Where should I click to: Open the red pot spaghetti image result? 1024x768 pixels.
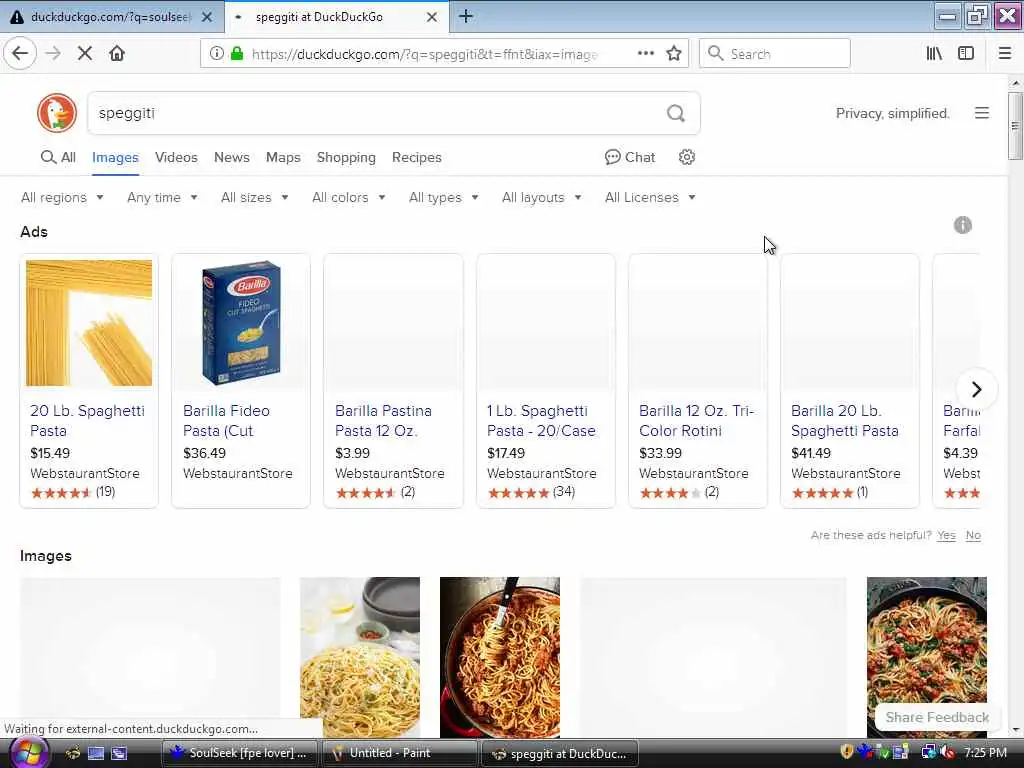coord(500,657)
